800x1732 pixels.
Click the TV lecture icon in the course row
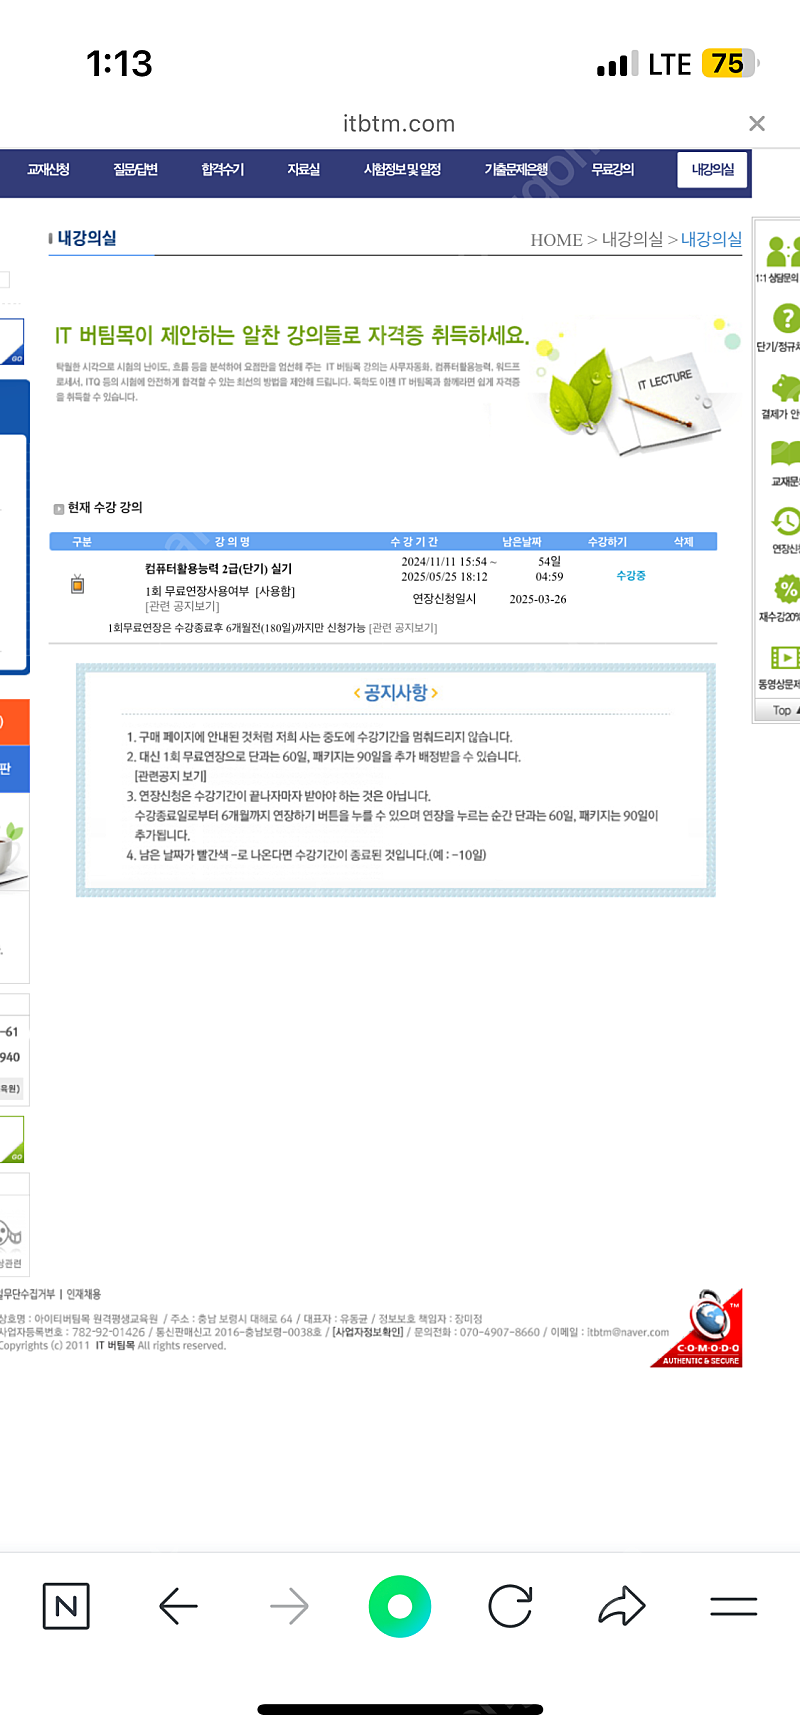click(78, 584)
